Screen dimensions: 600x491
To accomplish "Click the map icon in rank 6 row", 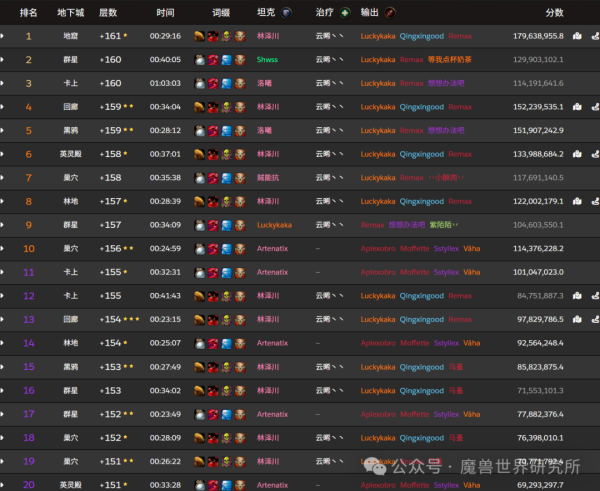I will (577, 154).
